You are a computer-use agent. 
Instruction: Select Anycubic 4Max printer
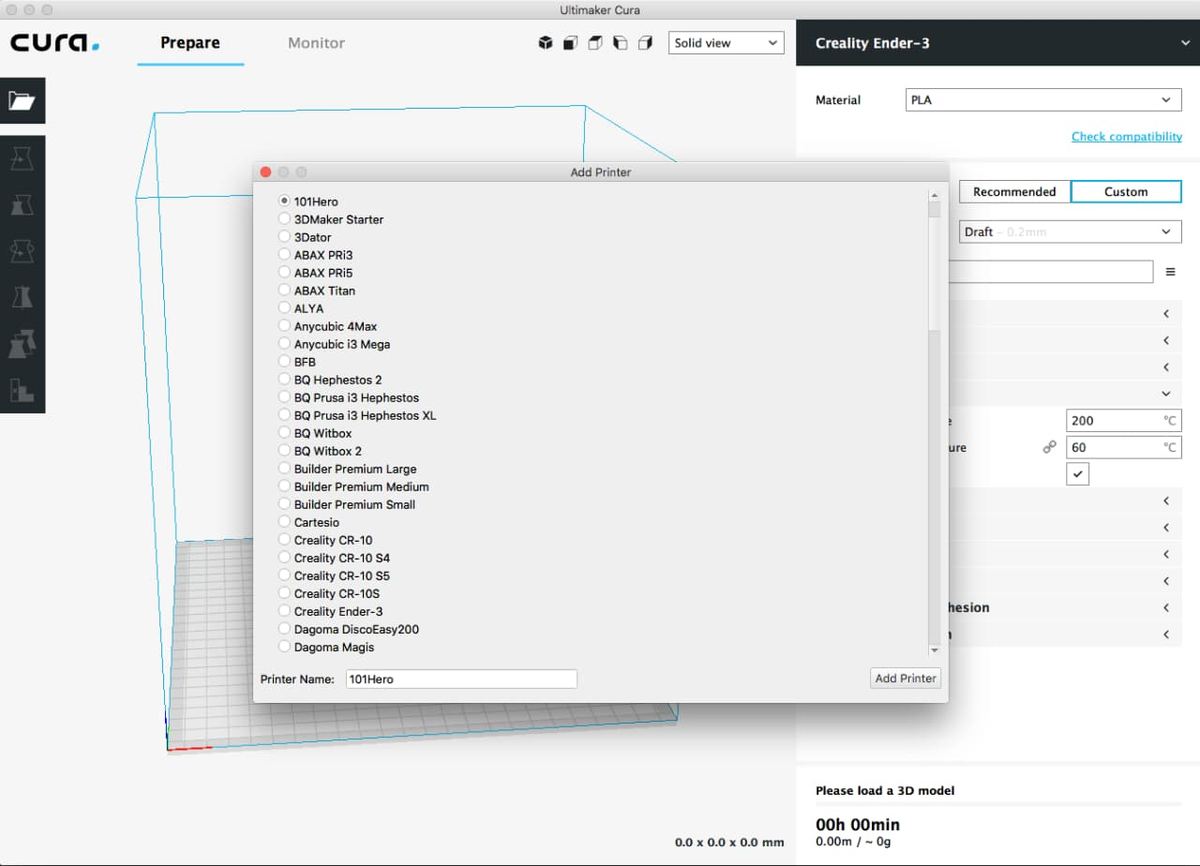328,326
